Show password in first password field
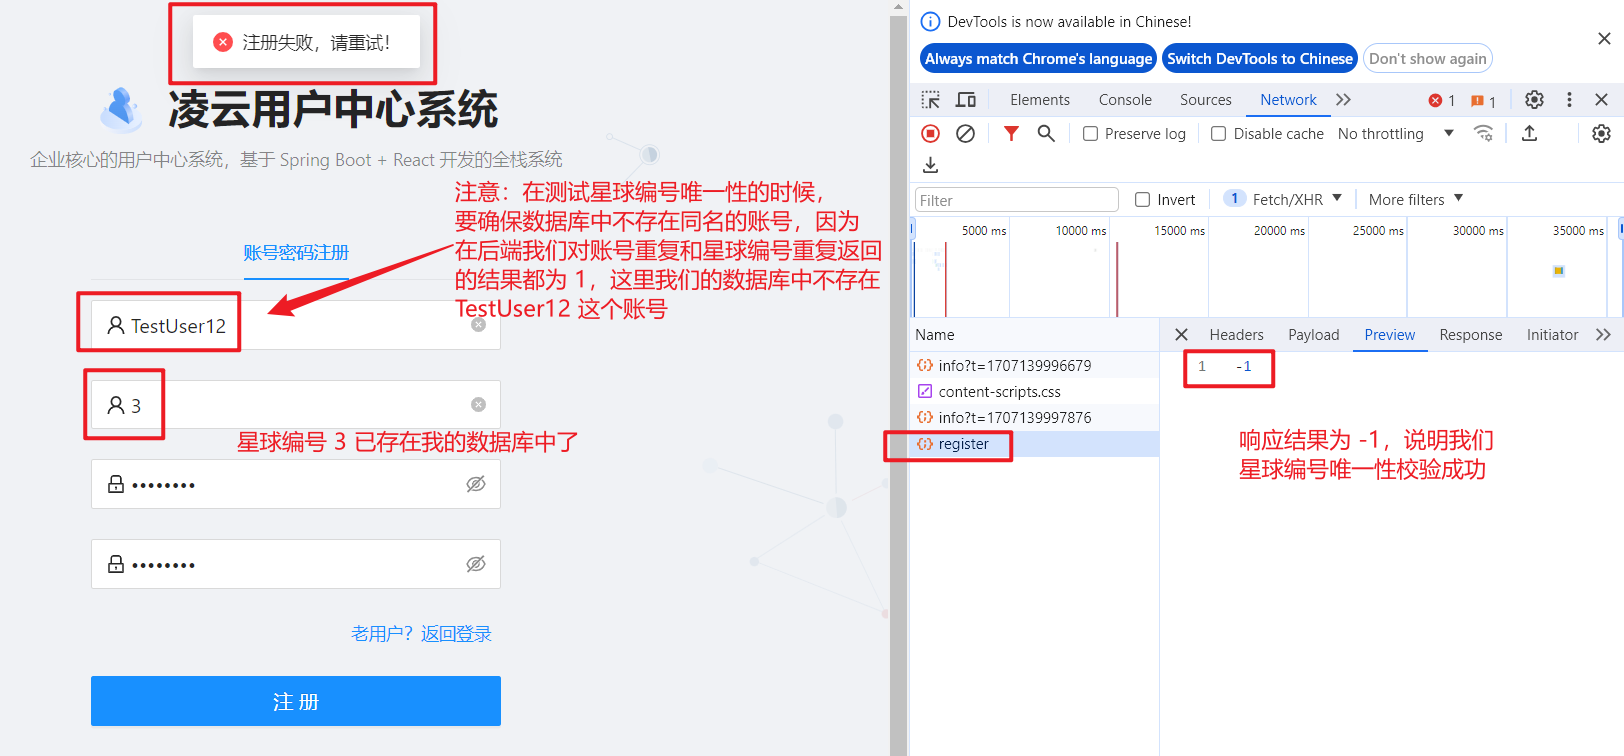The height and width of the screenshot is (756, 1624). coord(476,484)
